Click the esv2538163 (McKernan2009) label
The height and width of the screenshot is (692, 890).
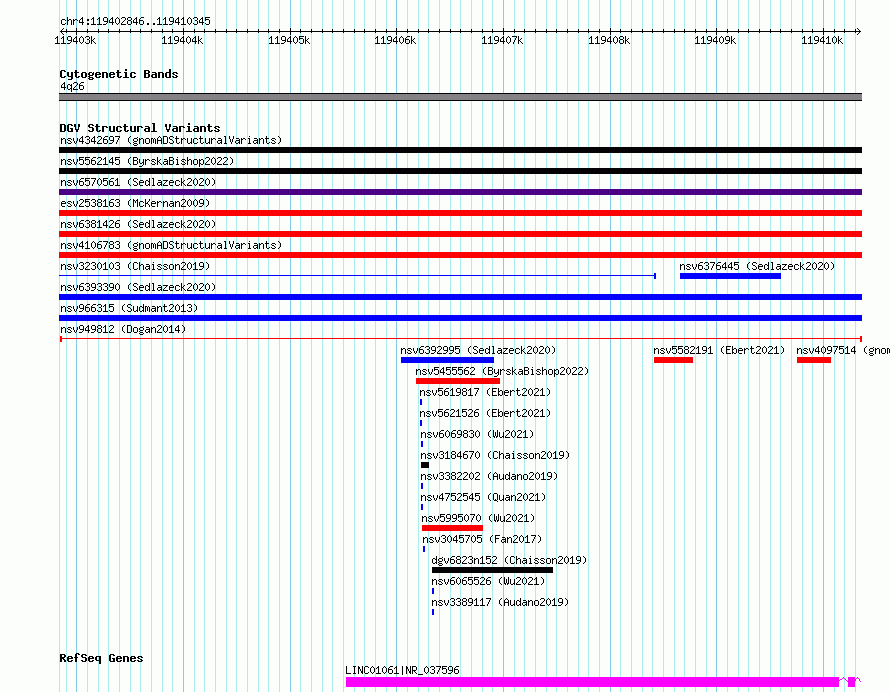pyautogui.click(x=135, y=203)
